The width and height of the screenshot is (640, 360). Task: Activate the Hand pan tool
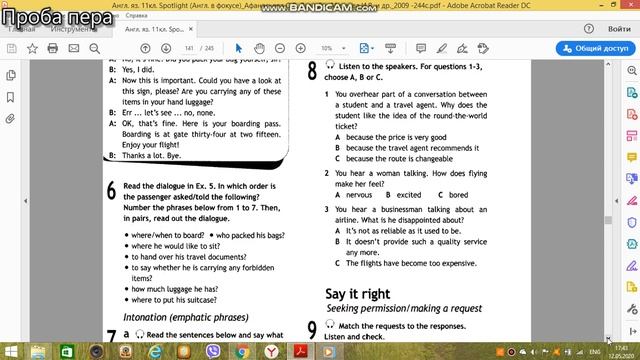259,49
